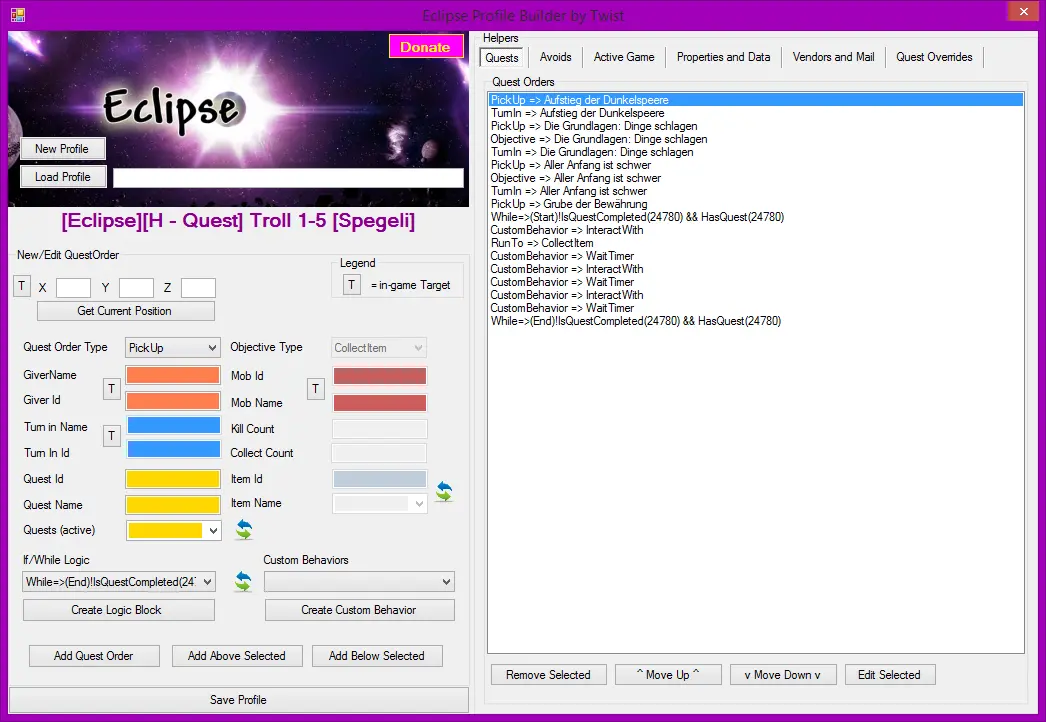Screen dimensions: 1046x722
Task: Click the T button in the Legend box
Action: pos(352,285)
